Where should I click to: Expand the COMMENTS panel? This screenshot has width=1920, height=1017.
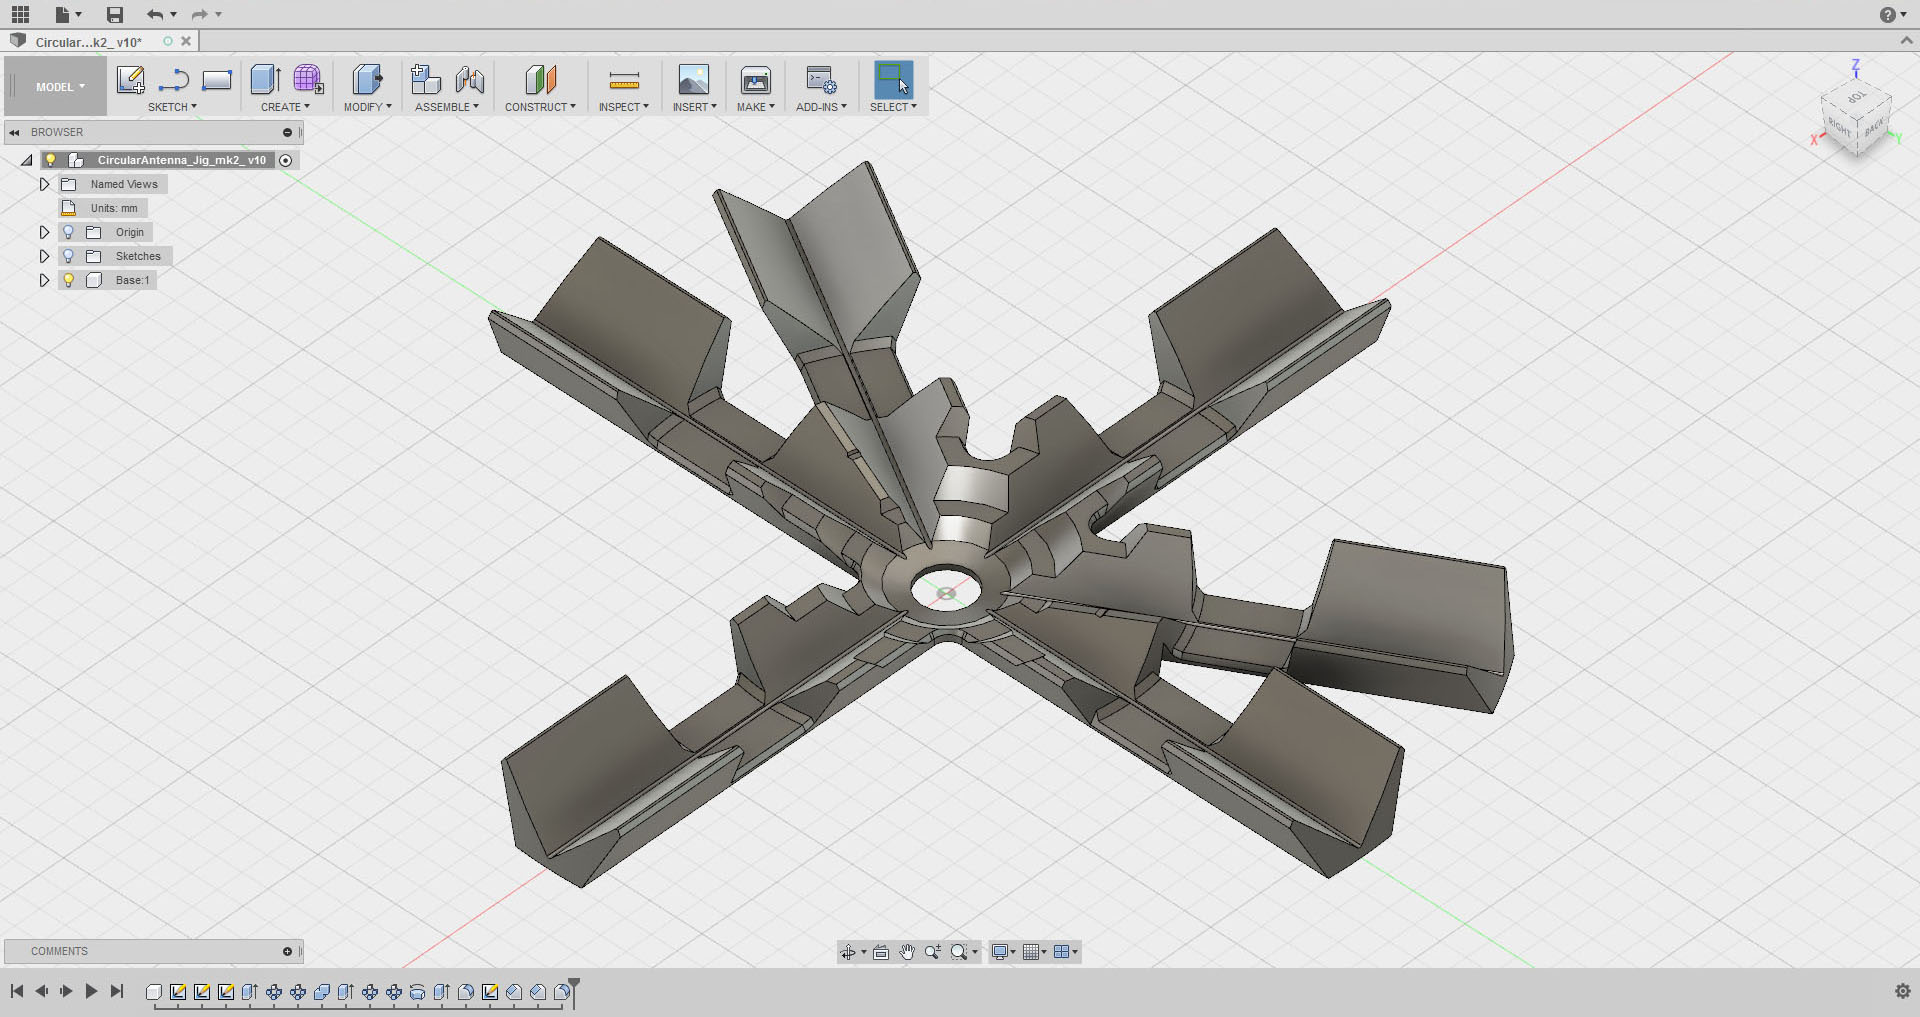[x=287, y=951]
